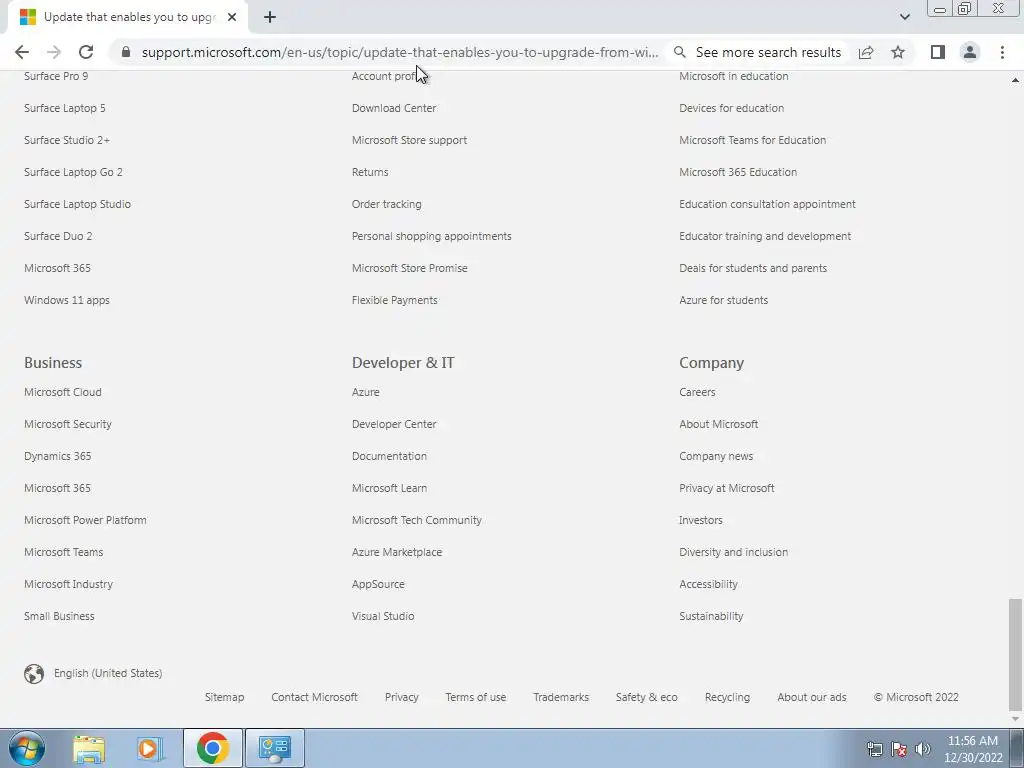This screenshot has width=1024, height=768.
Task: Open Personal shopping appointments link
Action: pos(432,236)
